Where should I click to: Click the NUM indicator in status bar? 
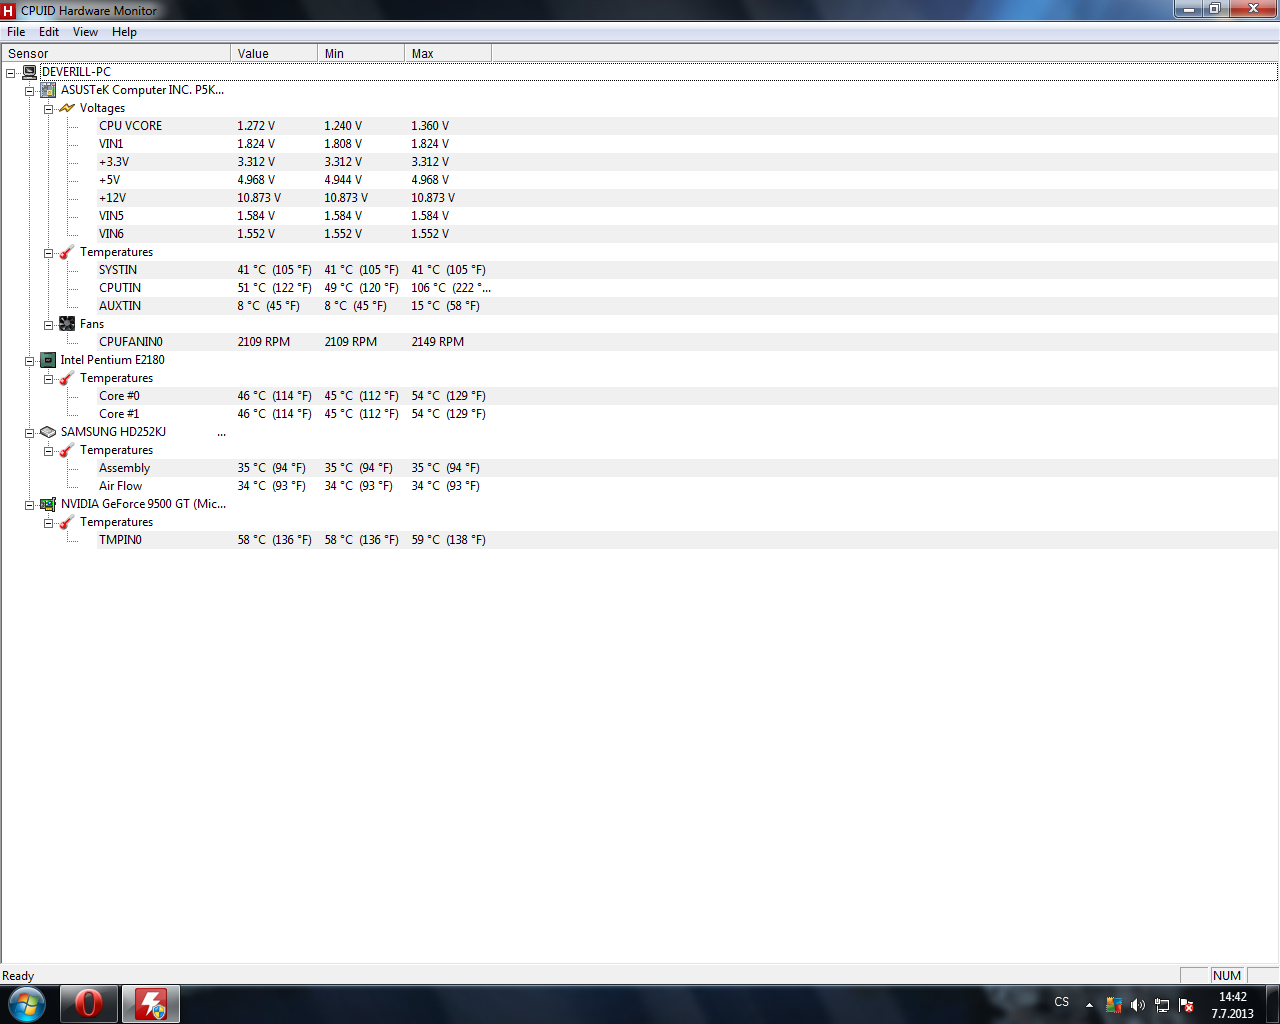1226,976
